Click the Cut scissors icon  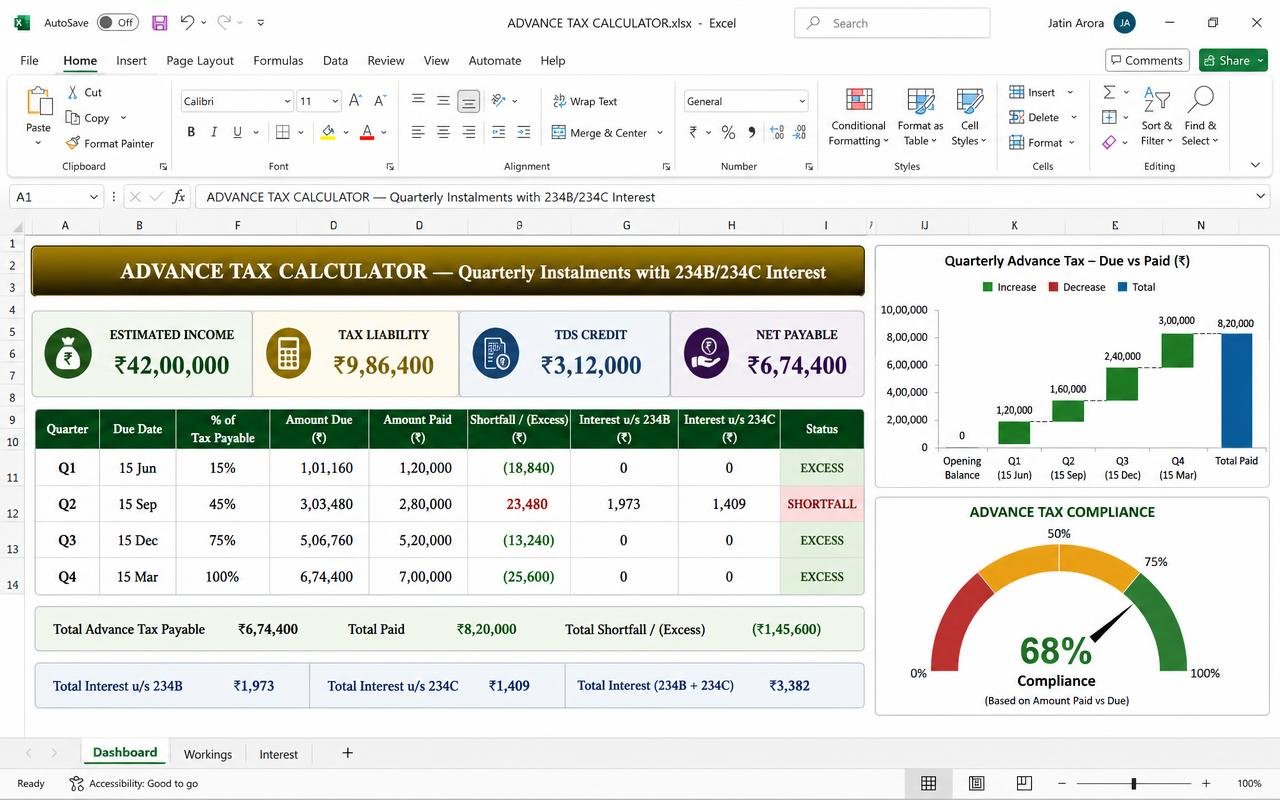coord(73,92)
